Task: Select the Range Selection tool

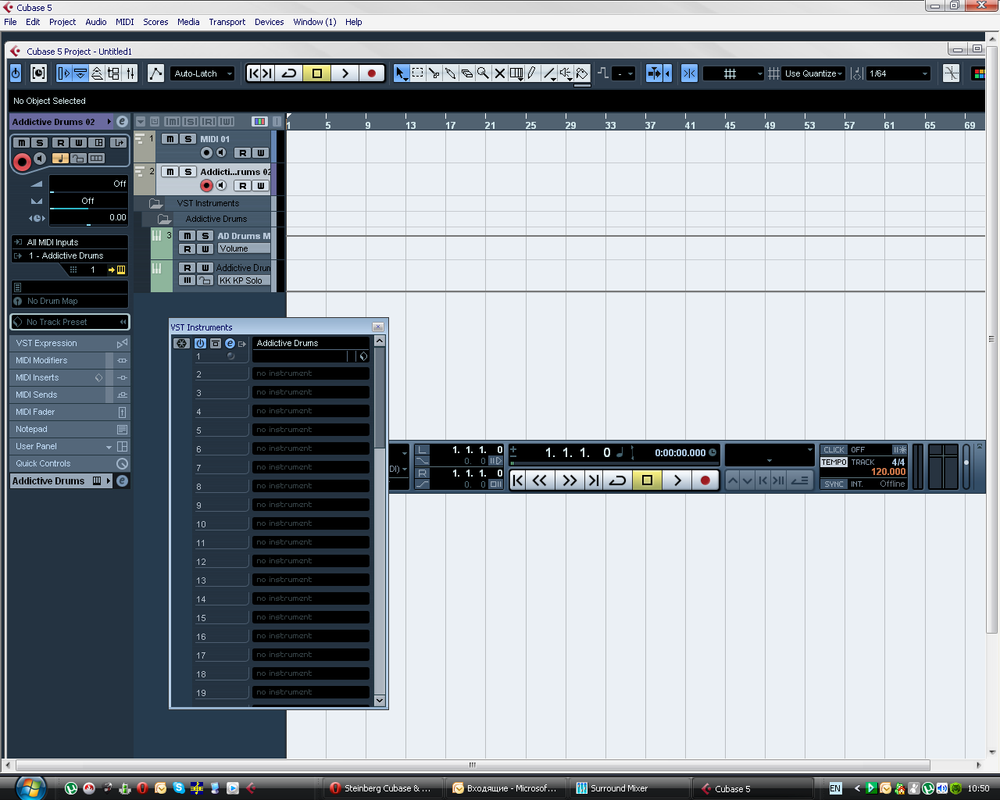Action: [x=417, y=73]
